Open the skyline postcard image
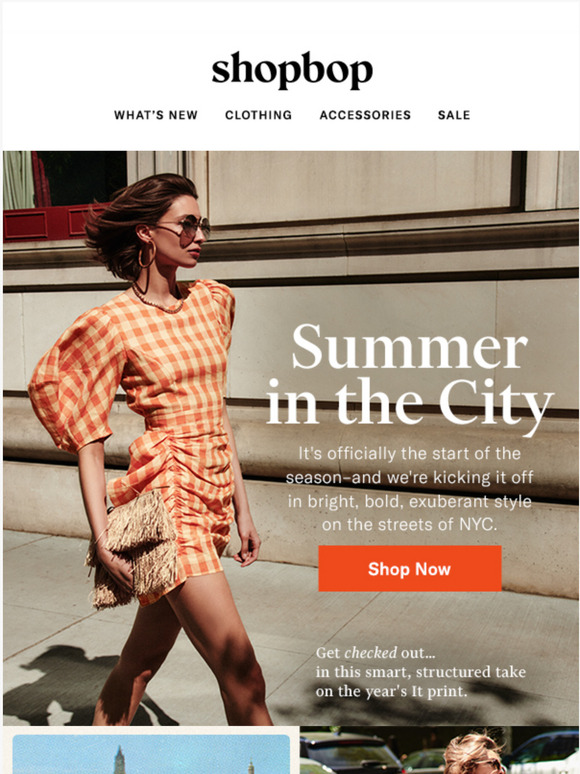 click(151, 754)
